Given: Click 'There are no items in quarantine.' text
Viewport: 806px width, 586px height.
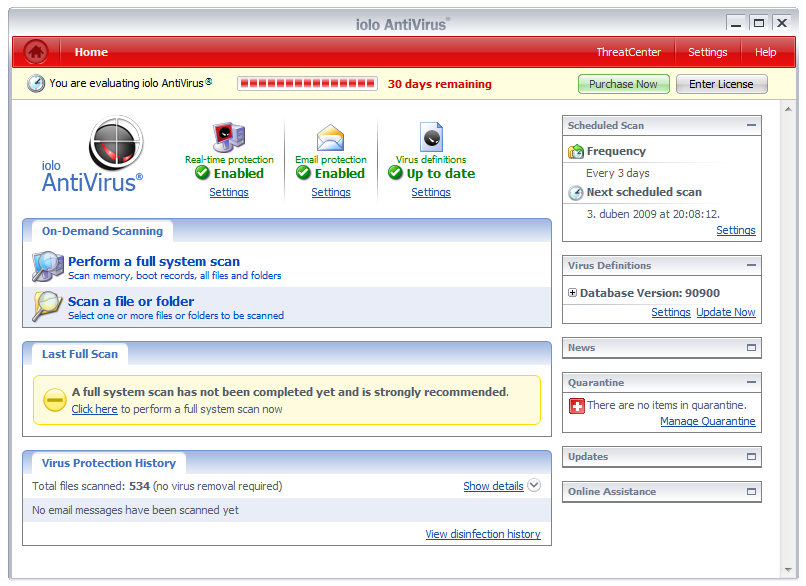Looking at the screenshot, I should point(667,405).
